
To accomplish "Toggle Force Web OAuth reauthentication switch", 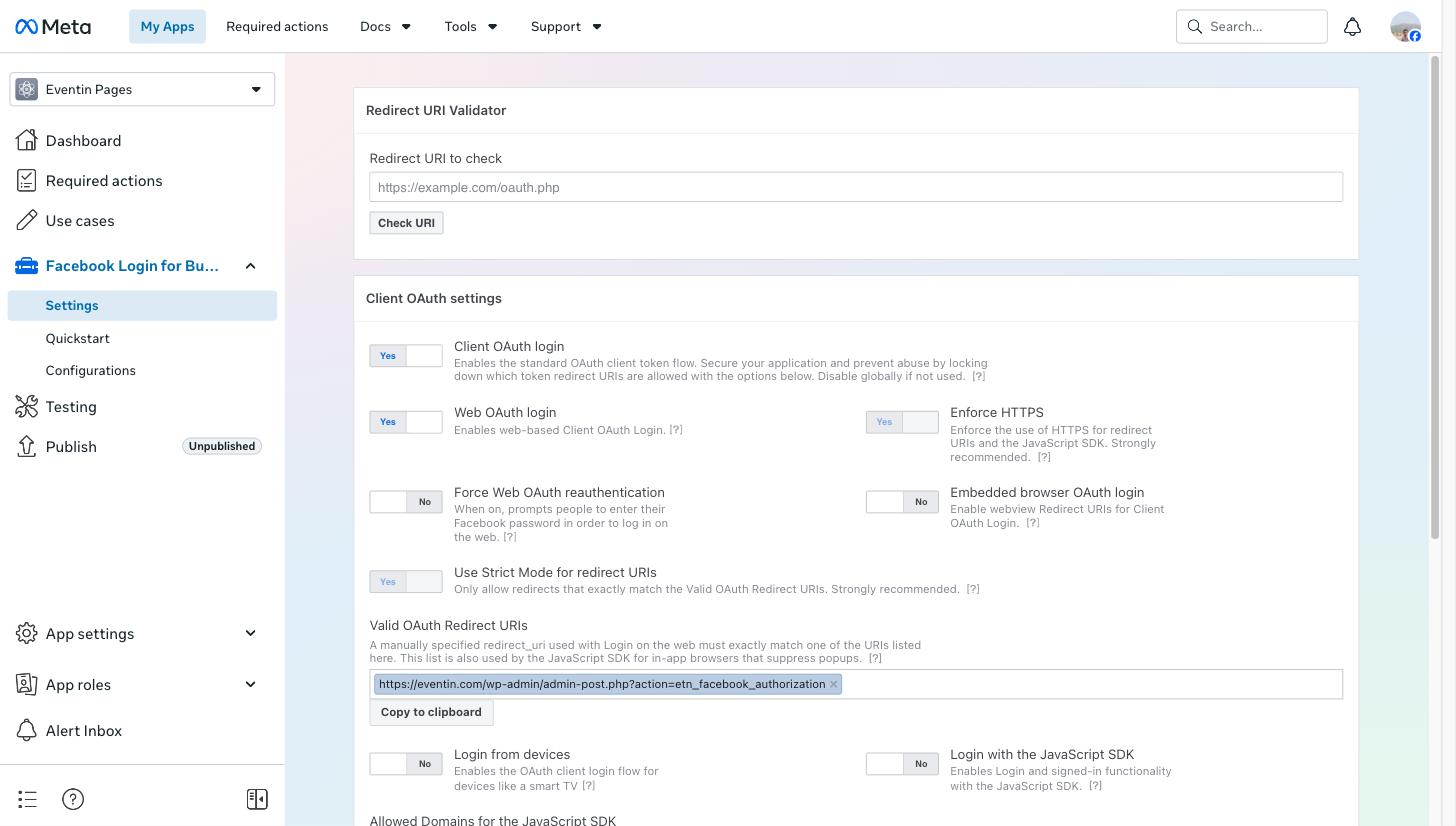I will [x=406, y=502].
